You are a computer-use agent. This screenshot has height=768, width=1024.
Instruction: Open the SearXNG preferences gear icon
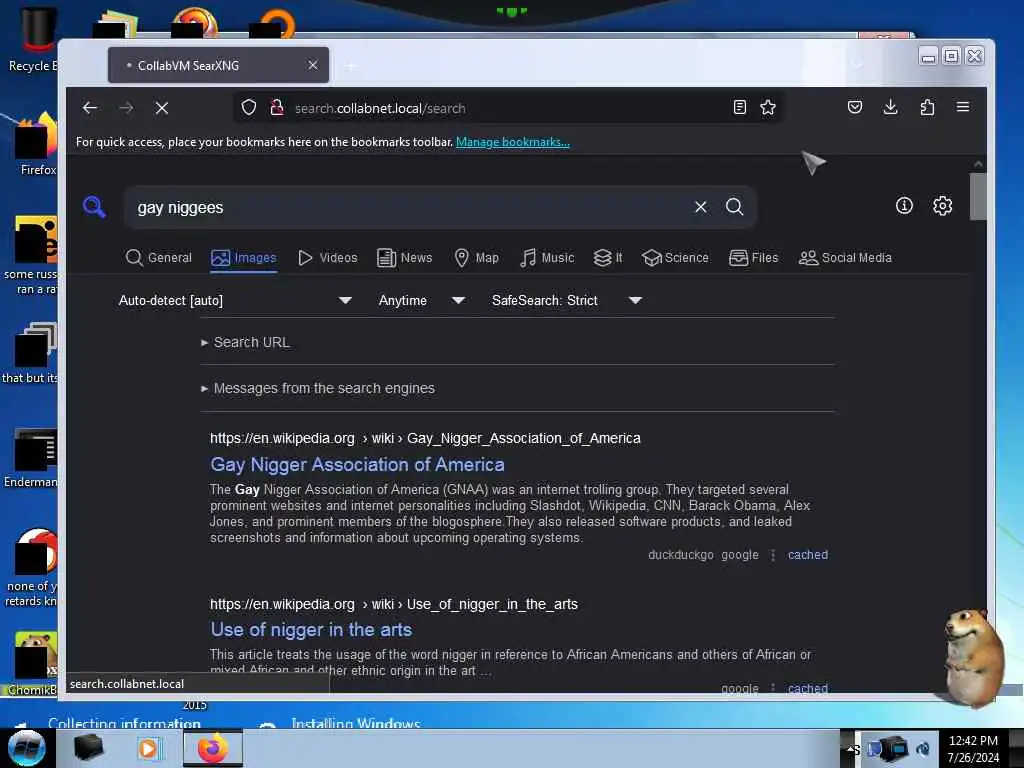[942, 206]
